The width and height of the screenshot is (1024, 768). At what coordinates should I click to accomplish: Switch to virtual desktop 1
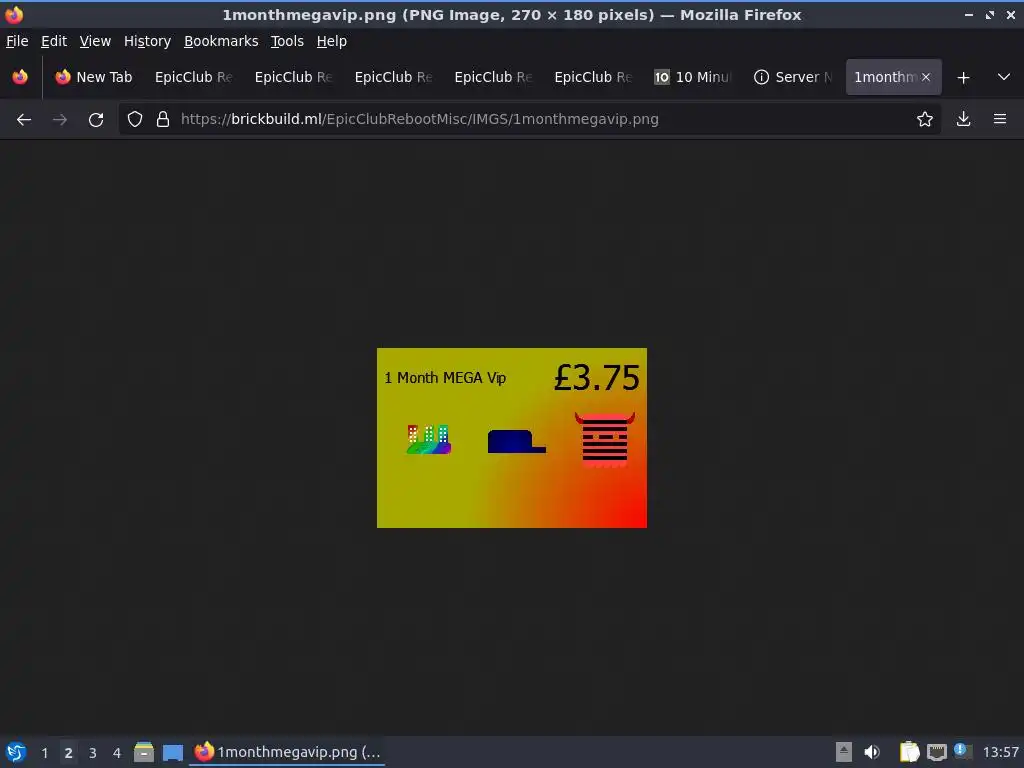pyautogui.click(x=44, y=752)
